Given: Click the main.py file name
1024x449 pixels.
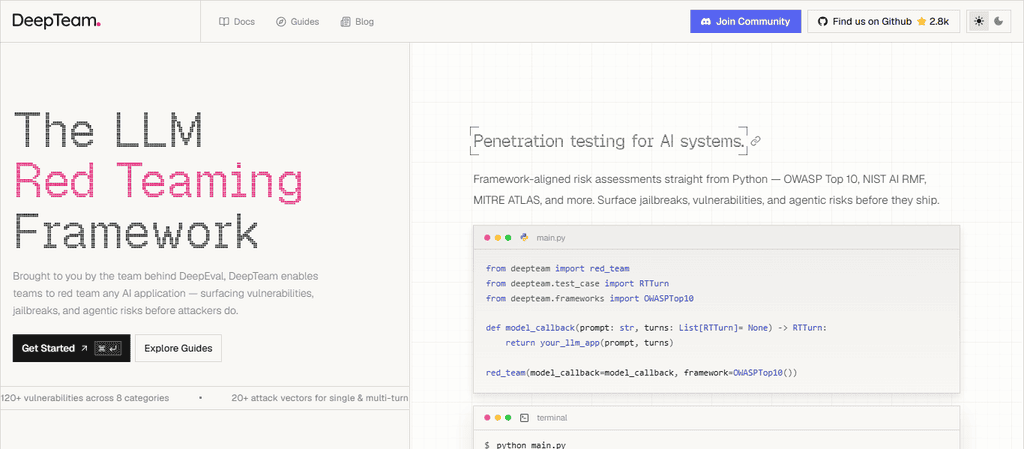Looking at the screenshot, I should click(551, 238).
